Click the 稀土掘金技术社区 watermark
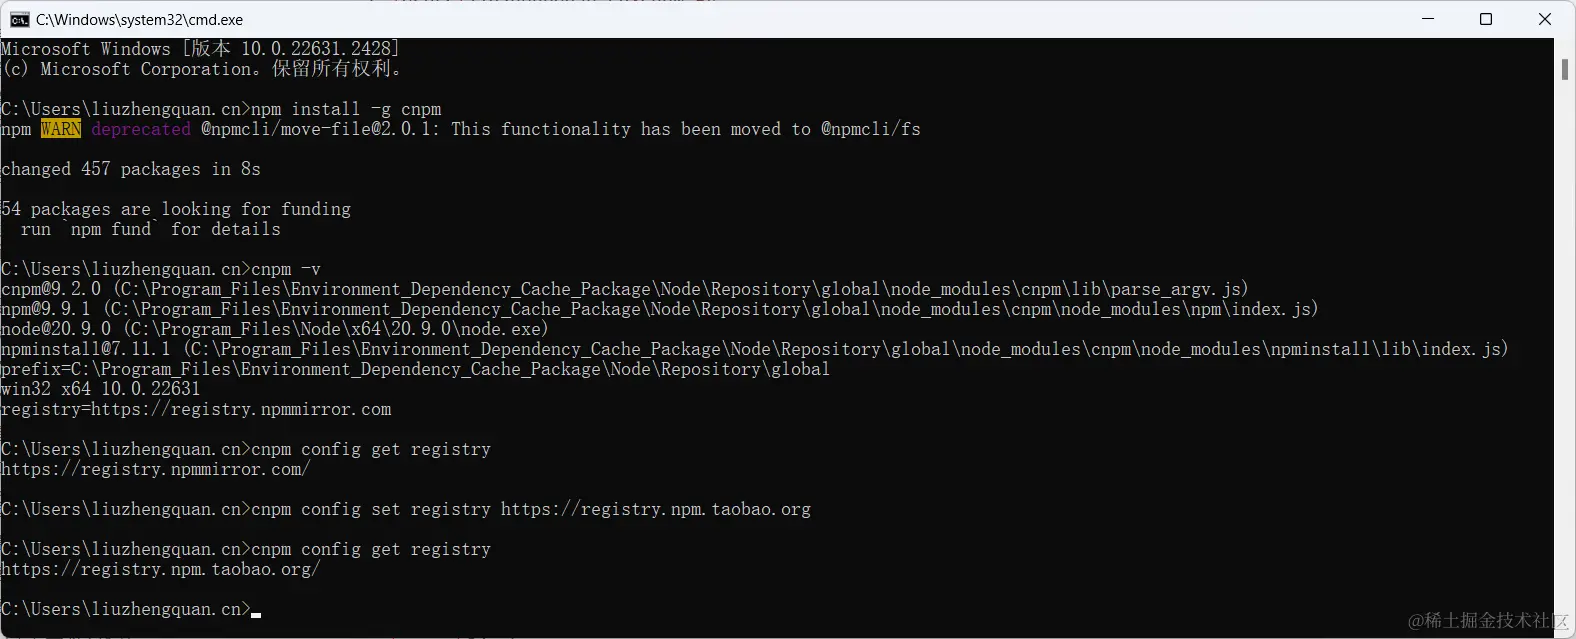The image size is (1576, 639). click(x=1488, y=621)
